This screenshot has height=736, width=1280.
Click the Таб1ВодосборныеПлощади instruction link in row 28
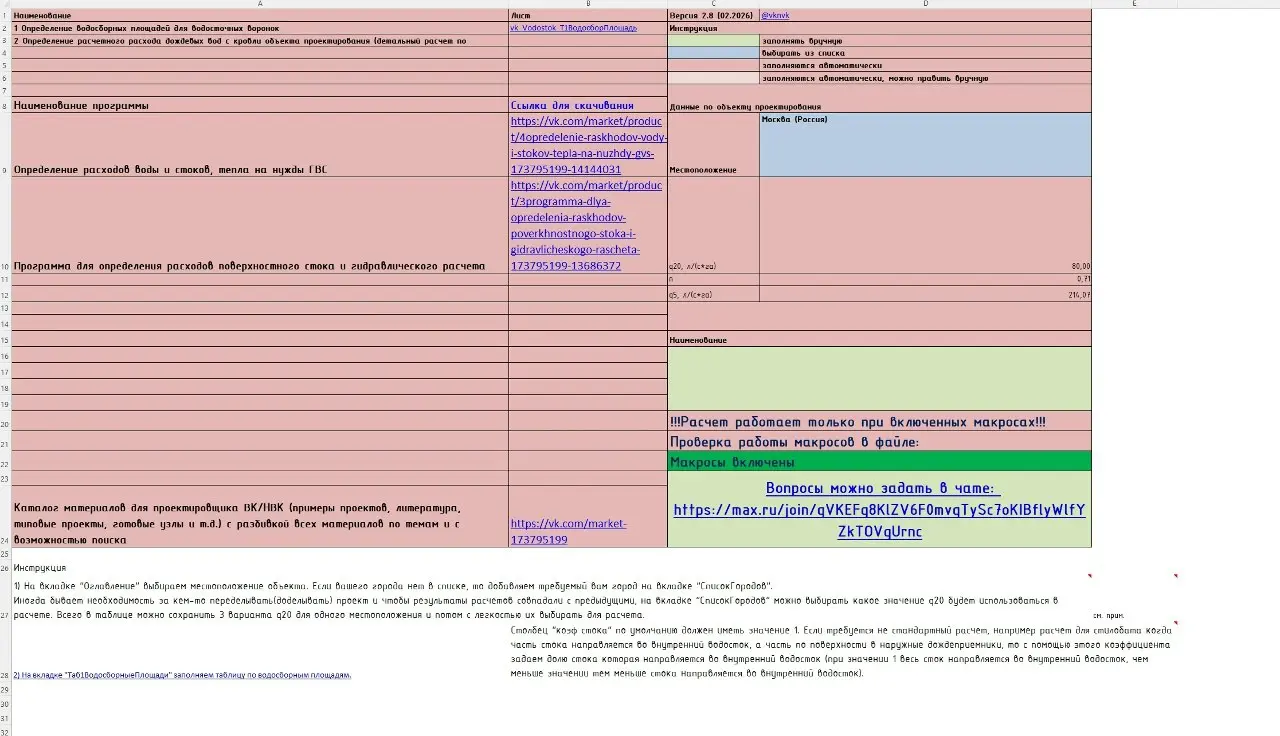pyautogui.click(x=182, y=675)
